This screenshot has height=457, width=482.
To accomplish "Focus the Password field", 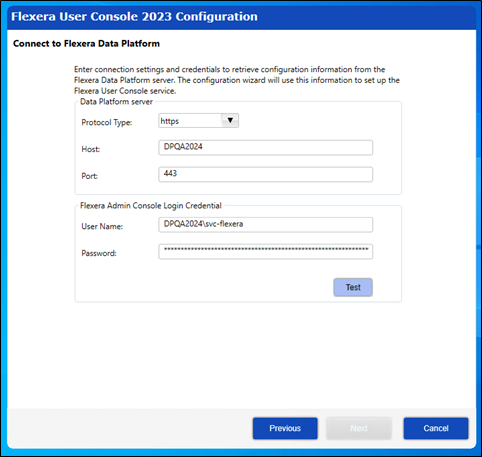I will pyautogui.click(x=265, y=252).
